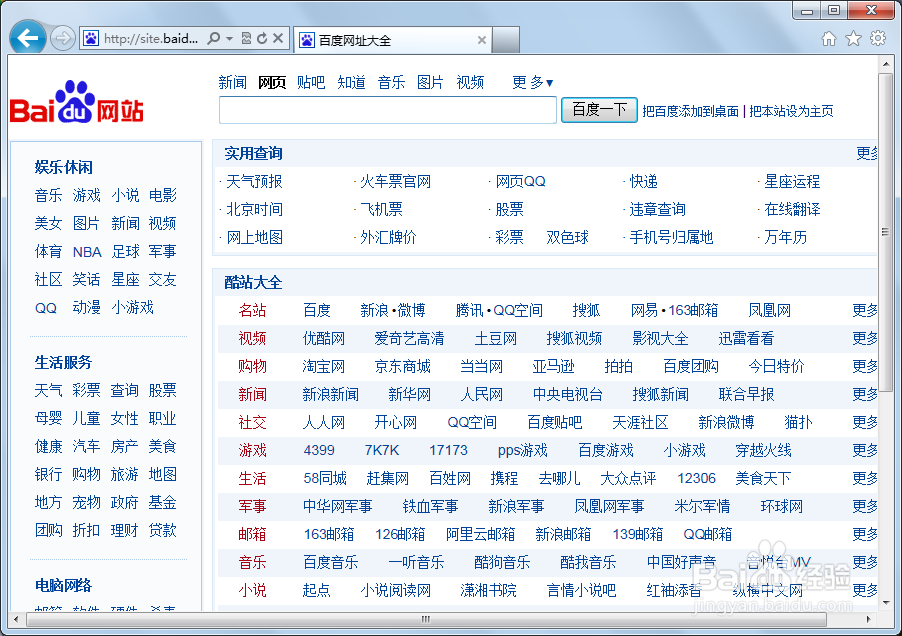Open the 星座运程 link
The width and height of the screenshot is (902, 636).
point(792,182)
